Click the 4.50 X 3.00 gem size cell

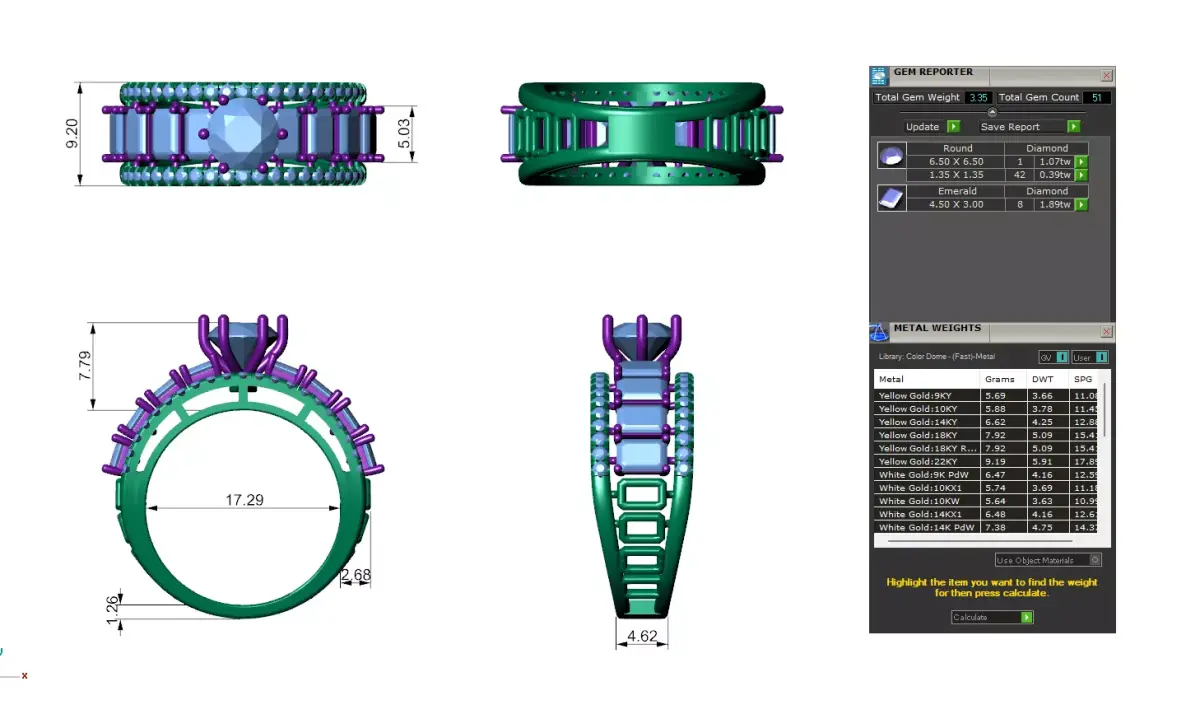tap(956, 204)
